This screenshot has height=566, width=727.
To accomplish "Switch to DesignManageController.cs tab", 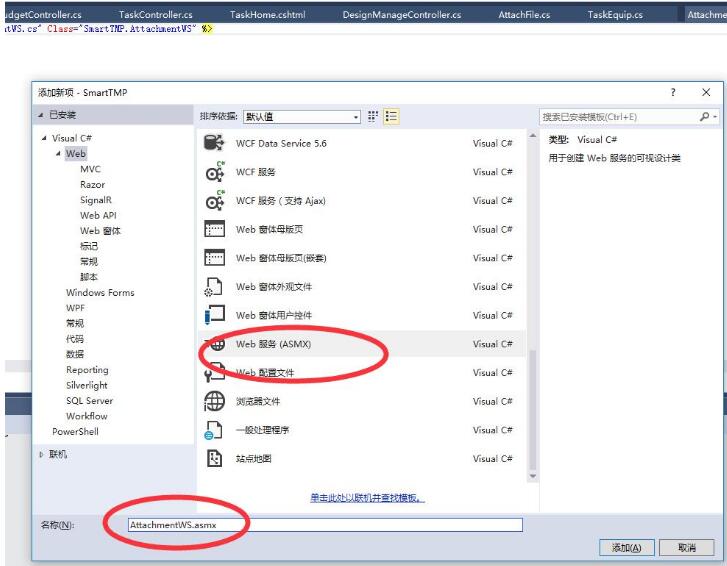I will tap(402, 15).
